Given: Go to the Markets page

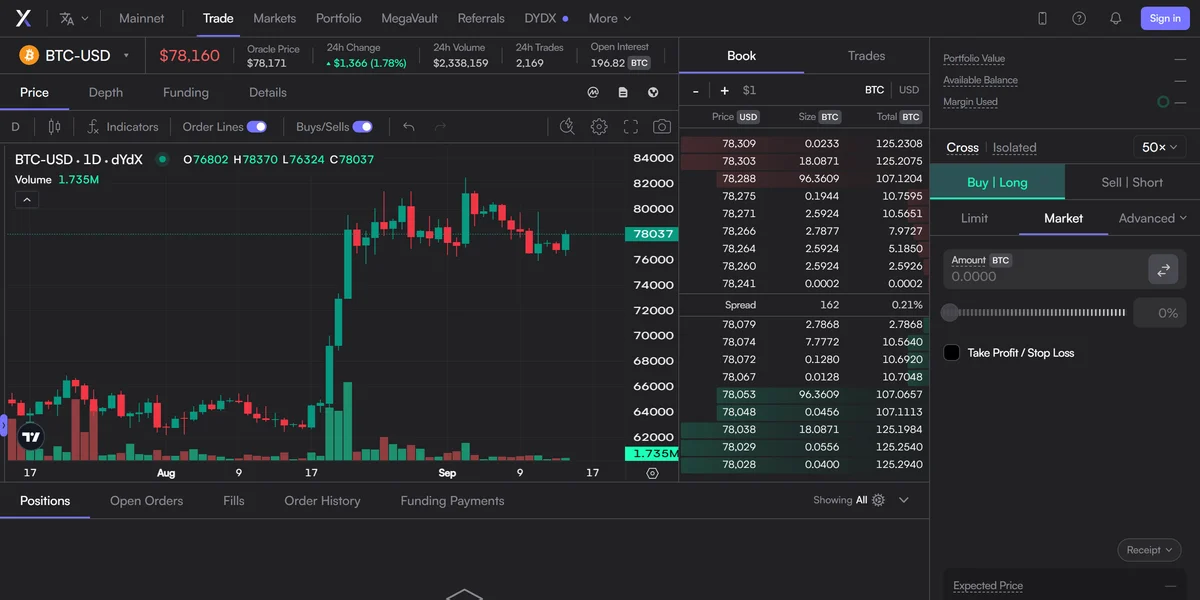Looking at the screenshot, I should (274, 18).
